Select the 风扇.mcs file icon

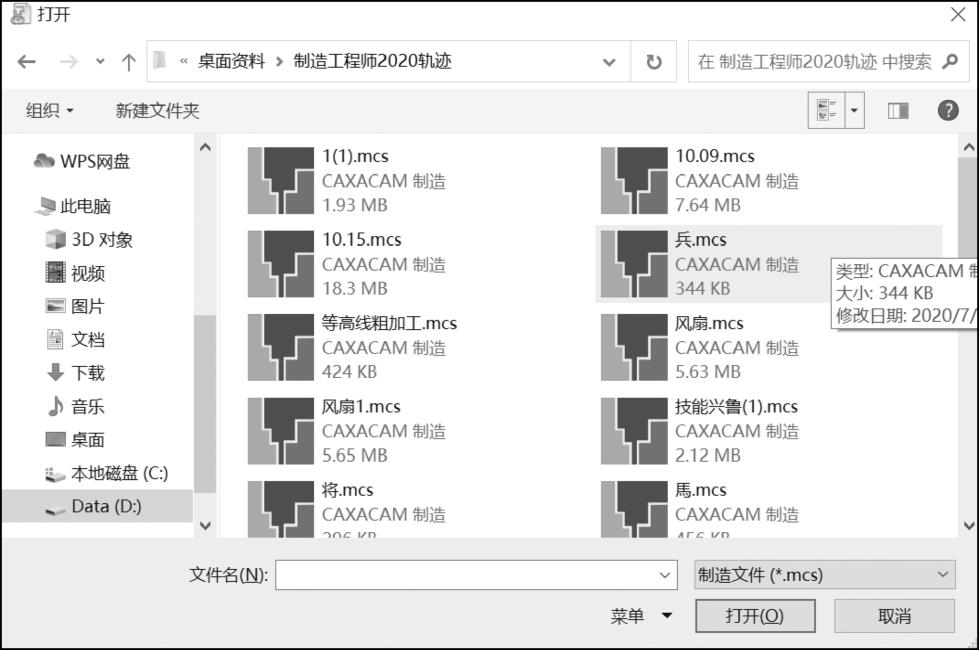(634, 347)
